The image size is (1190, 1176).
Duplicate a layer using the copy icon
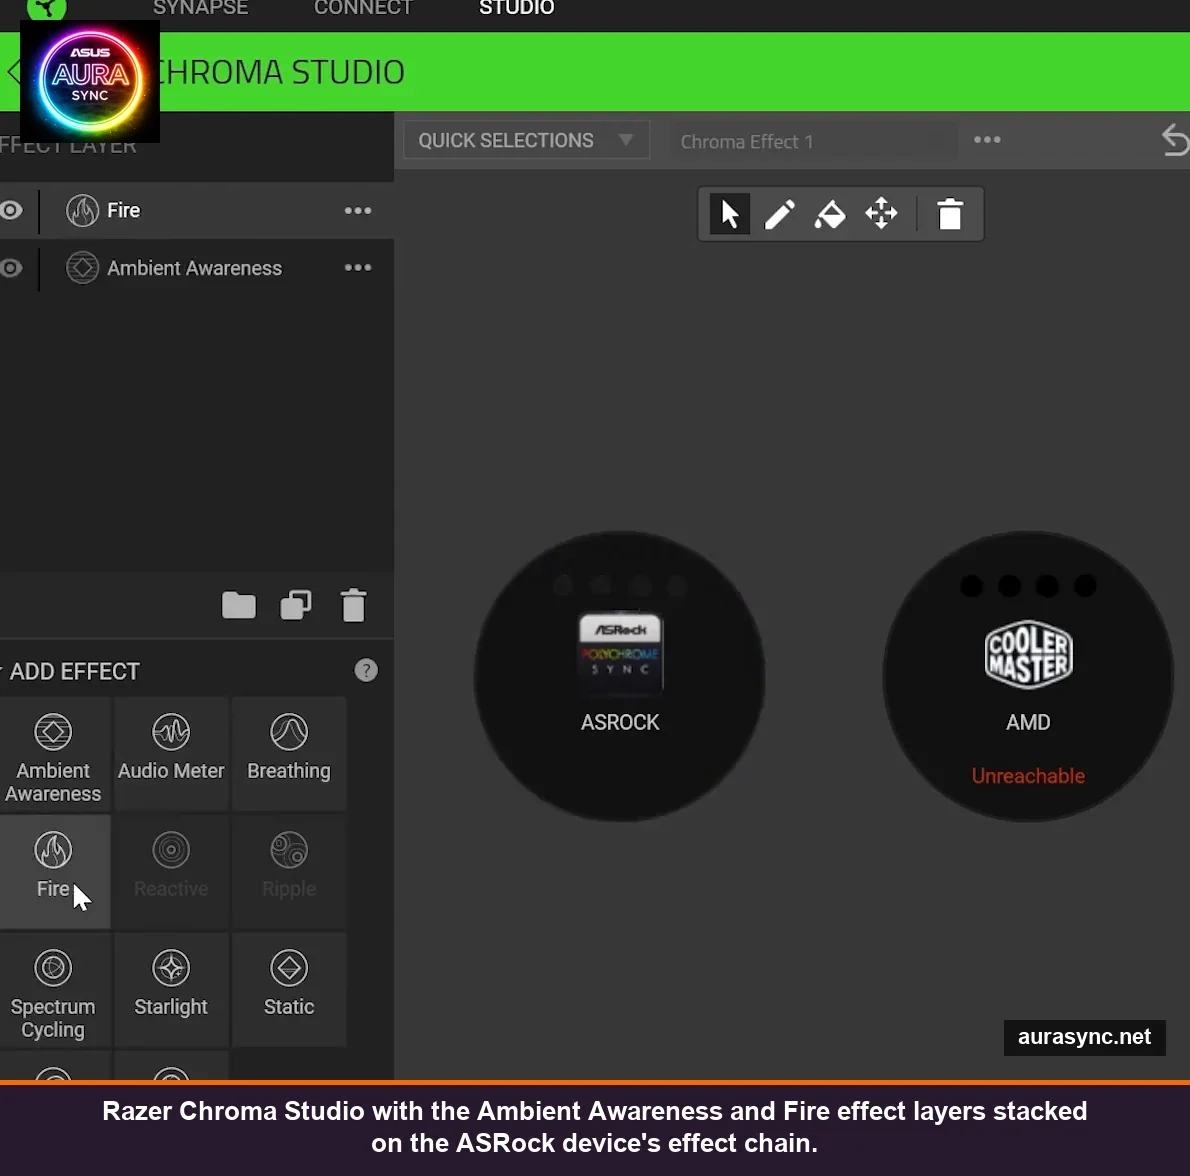coord(296,605)
